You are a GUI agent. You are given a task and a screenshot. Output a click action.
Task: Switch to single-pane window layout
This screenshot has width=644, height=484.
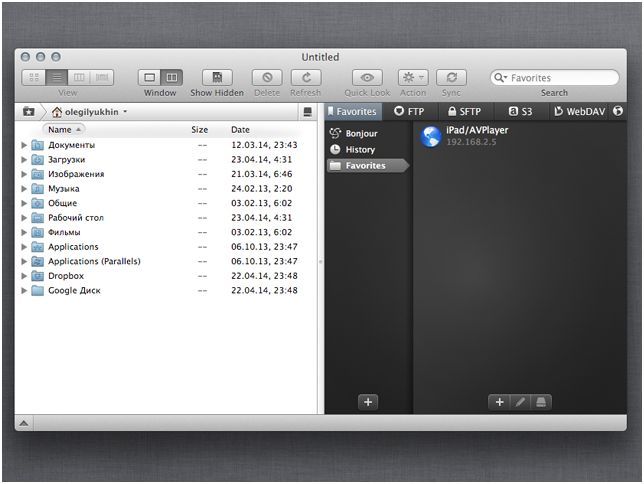(x=149, y=77)
